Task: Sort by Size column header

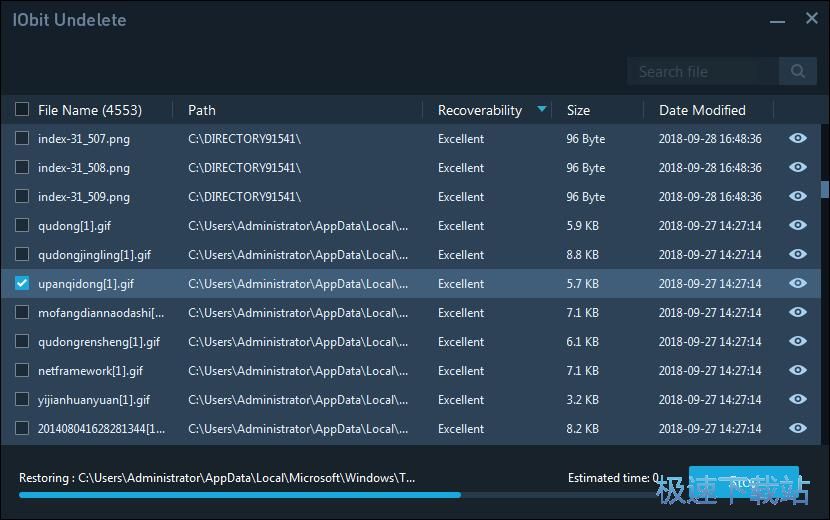Action: pos(578,110)
